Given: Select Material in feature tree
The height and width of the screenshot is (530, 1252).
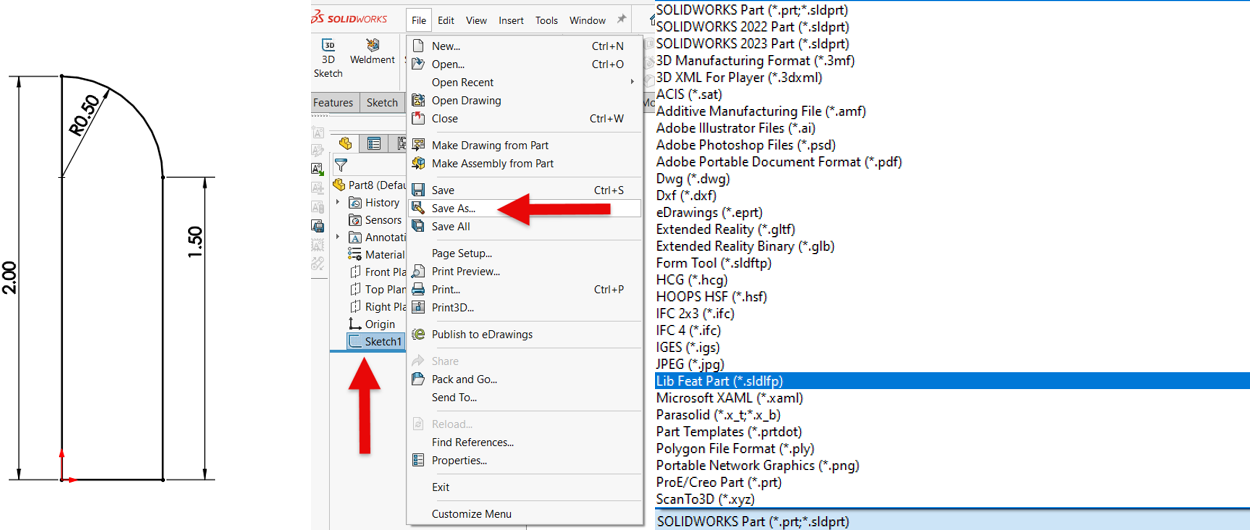Looking at the screenshot, I should pos(377,254).
